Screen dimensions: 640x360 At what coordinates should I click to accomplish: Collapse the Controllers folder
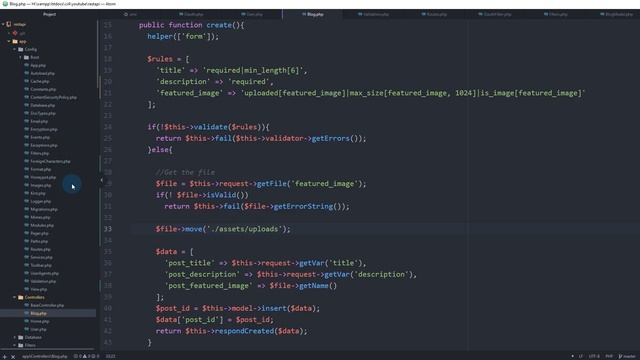15,297
